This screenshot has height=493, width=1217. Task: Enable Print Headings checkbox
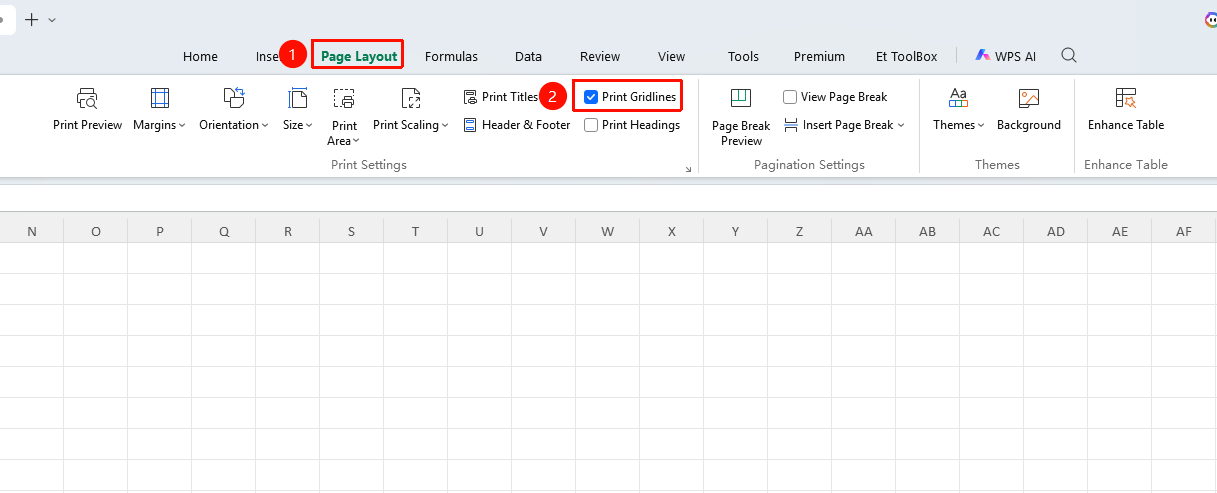(591, 125)
